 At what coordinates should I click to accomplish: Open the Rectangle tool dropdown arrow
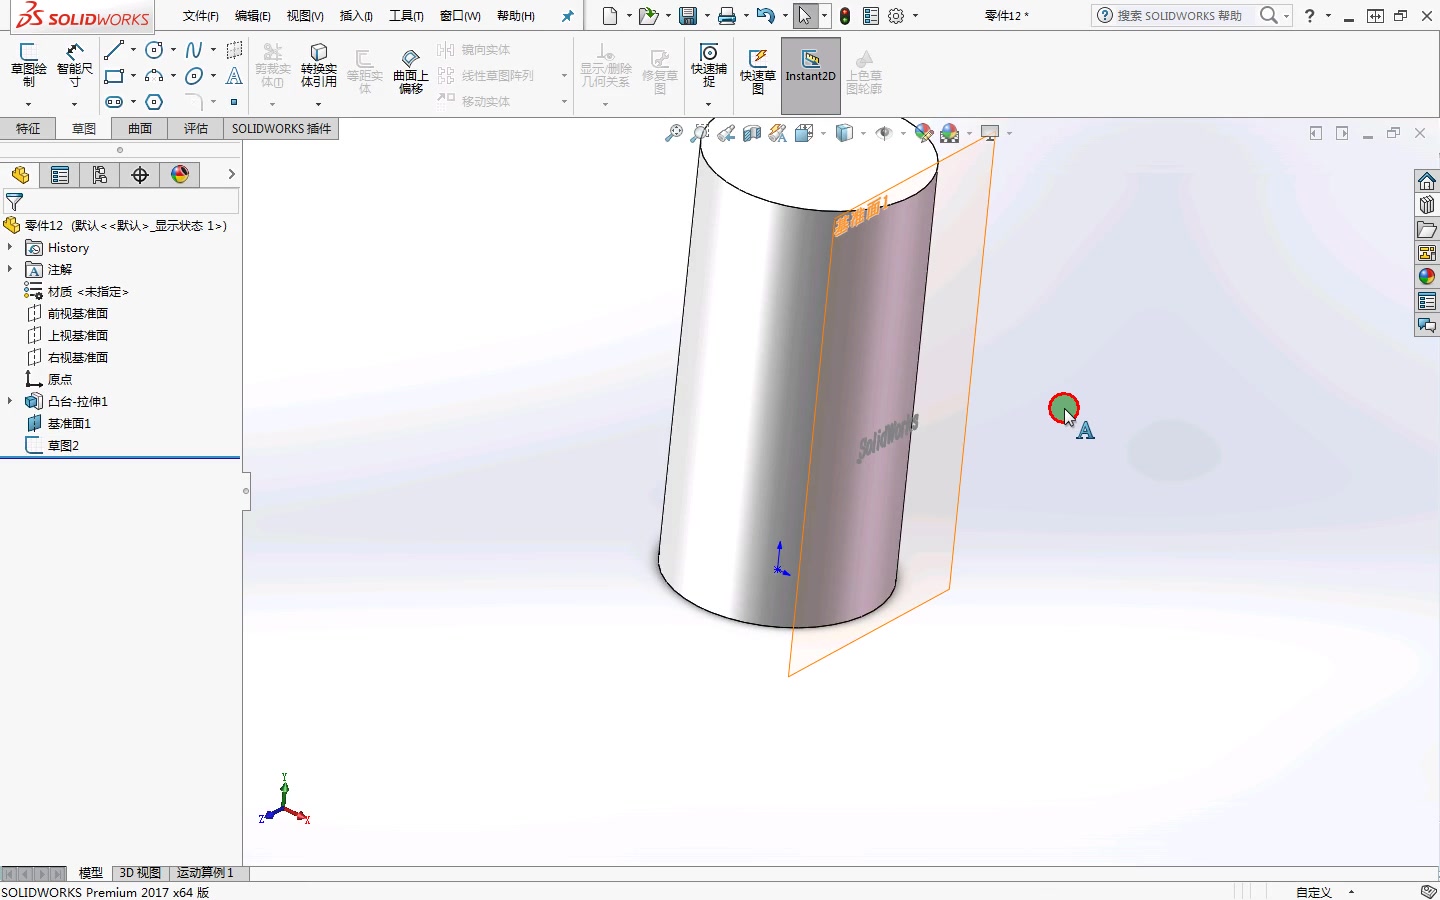pos(133,76)
